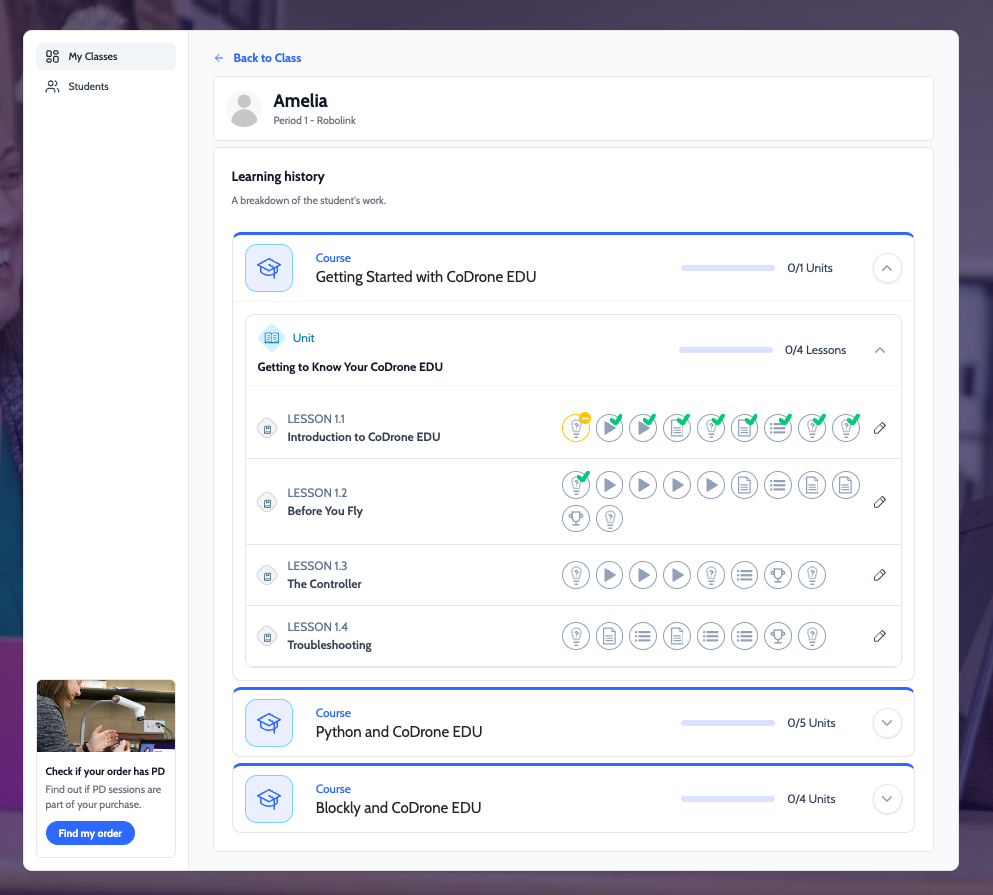Click the yellow in-progress quiz icon in Lesson 1.1
The image size is (993, 895).
point(576,428)
